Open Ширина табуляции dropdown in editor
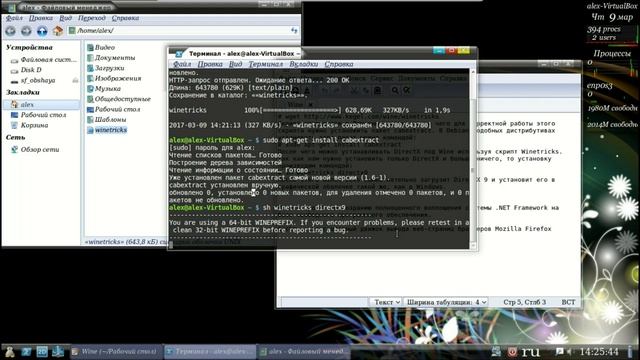Image resolution: width=640 pixels, height=360 pixels. (447, 302)
